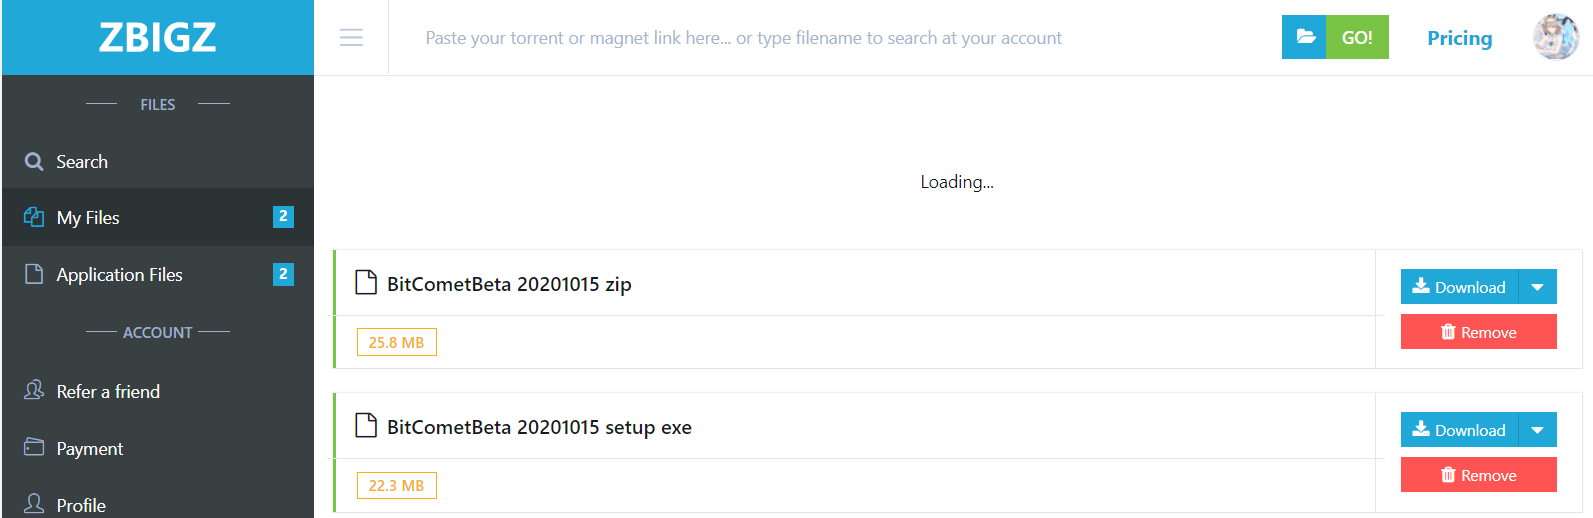Open My Files section
1593x518 pixels.
coord(158,217)
